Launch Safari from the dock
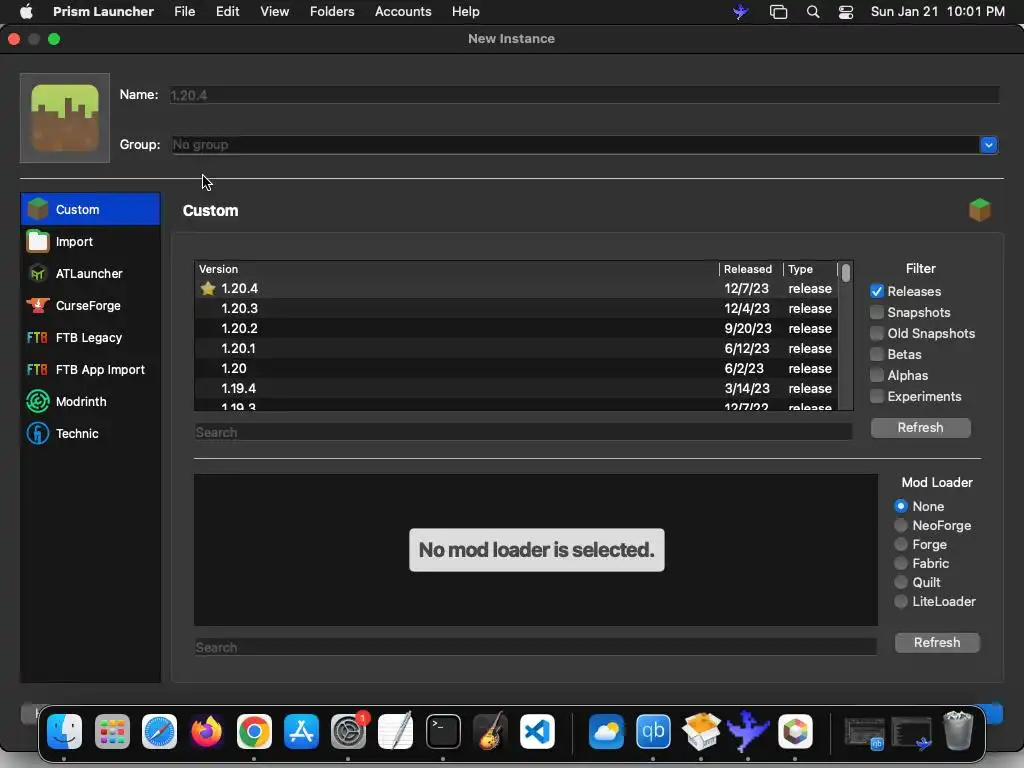The image size is (1024, 768). [x=159, y=731]
